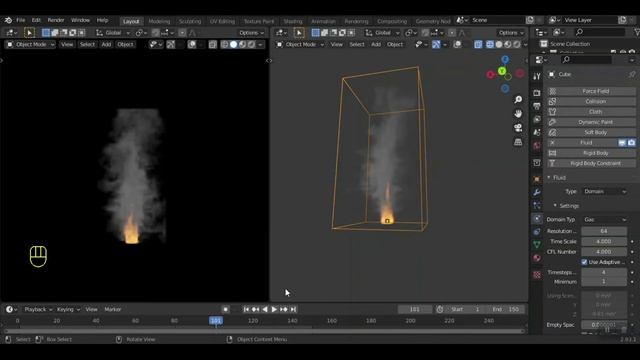
Task: Open the Output properties tab icon
Action: 537,106
